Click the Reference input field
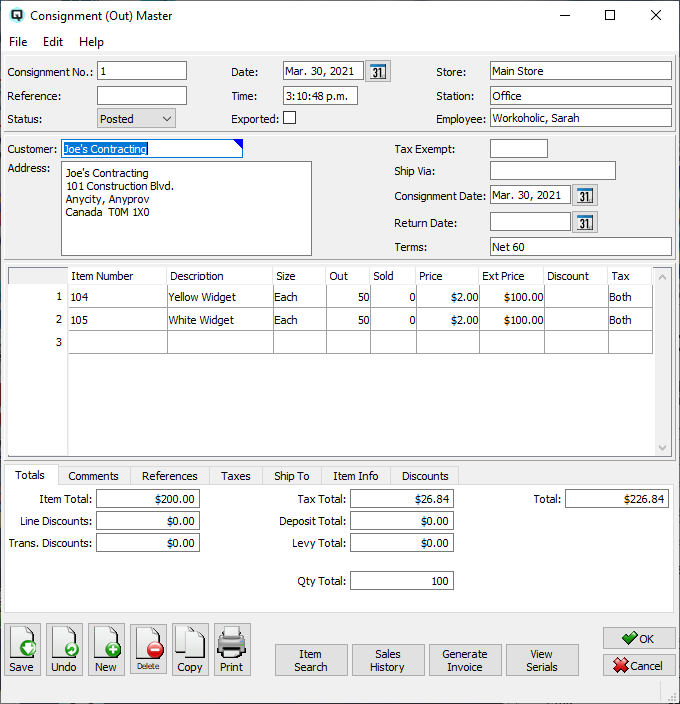680x704 pixels. tap(142, 96)
